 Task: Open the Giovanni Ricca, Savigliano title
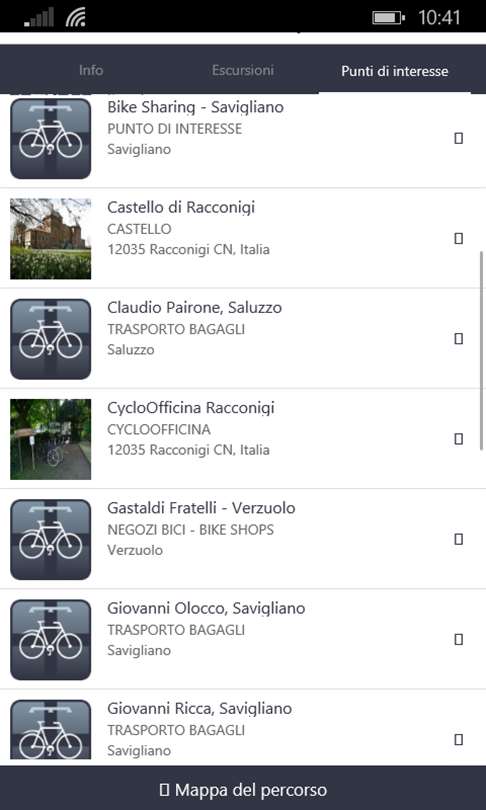pos(199,708)
